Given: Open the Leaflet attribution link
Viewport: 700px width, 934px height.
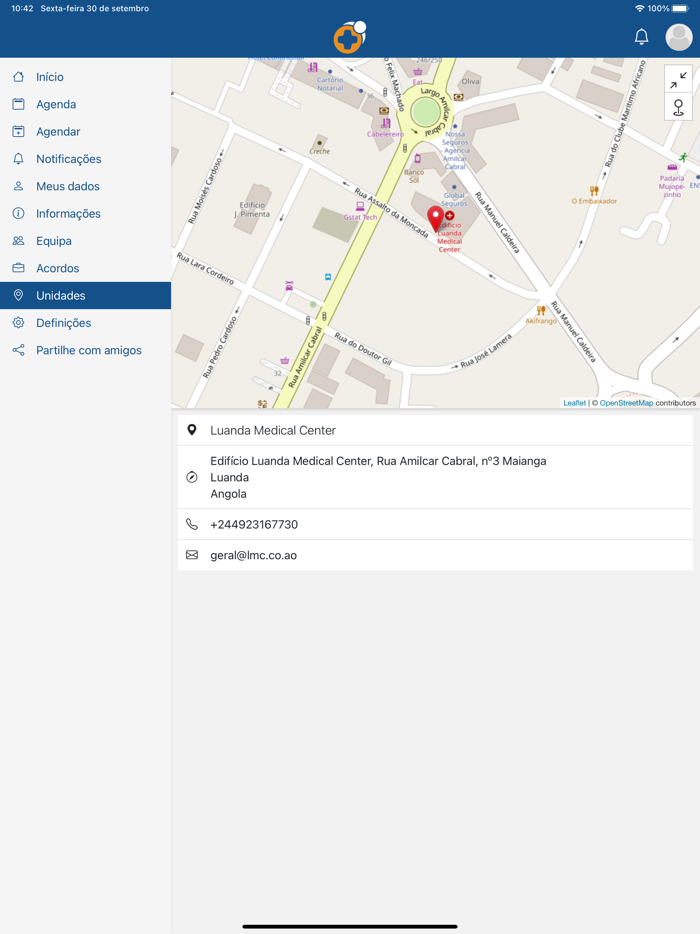Looking at the screenshot, I should coord(574,403).
